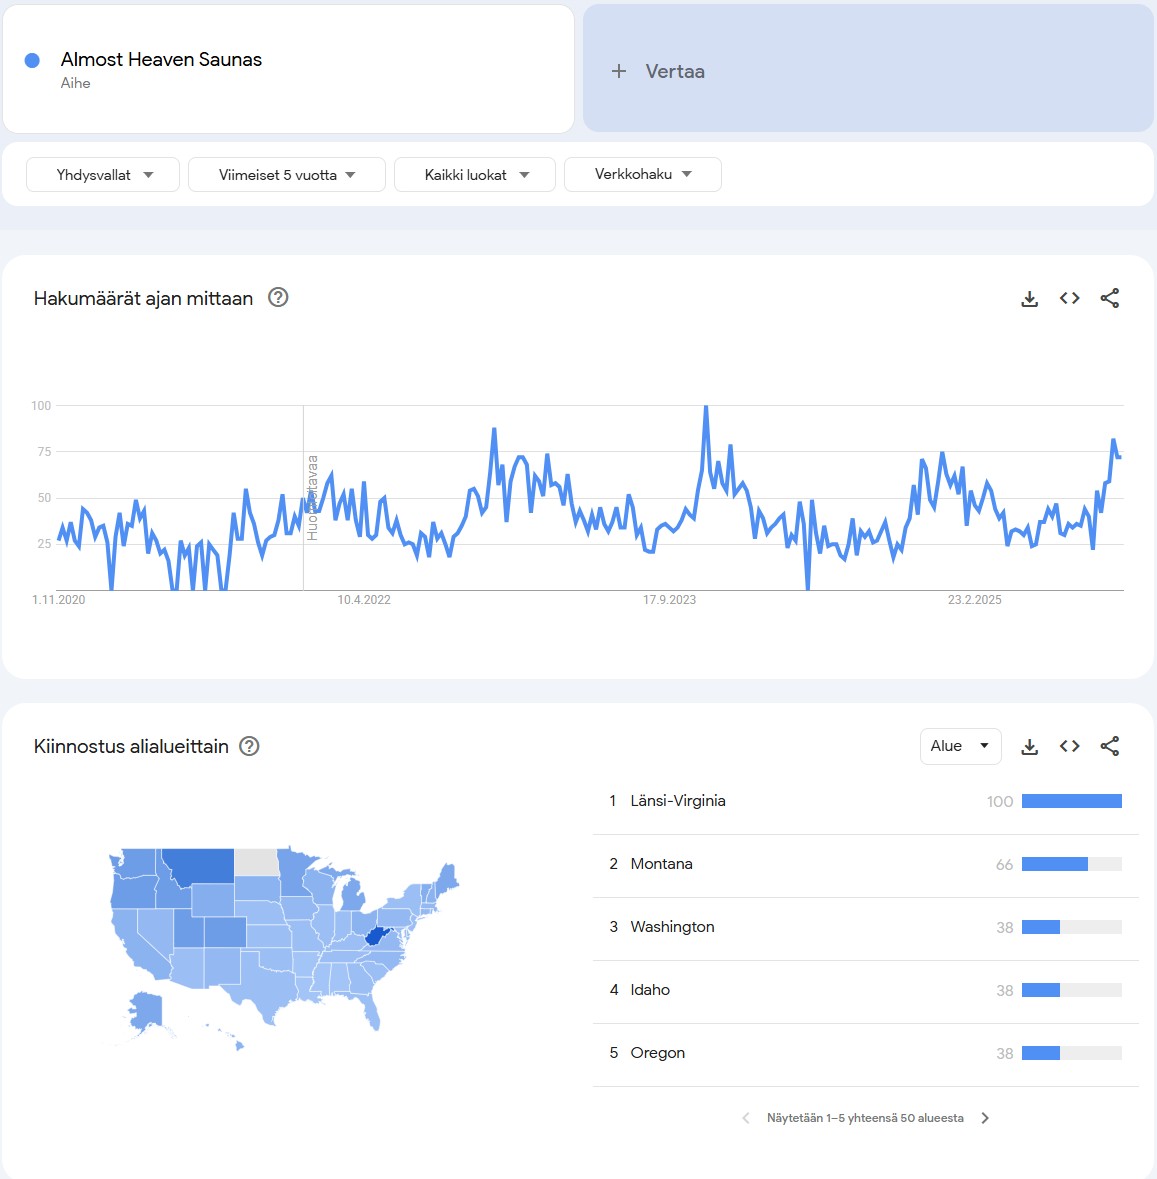
Task: Embed the subregion interest widget
Action: [x=1069, y=746]
